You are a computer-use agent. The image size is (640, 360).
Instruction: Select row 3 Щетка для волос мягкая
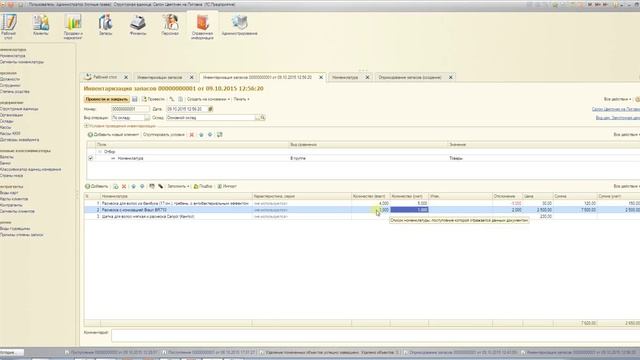click(362, 216)
